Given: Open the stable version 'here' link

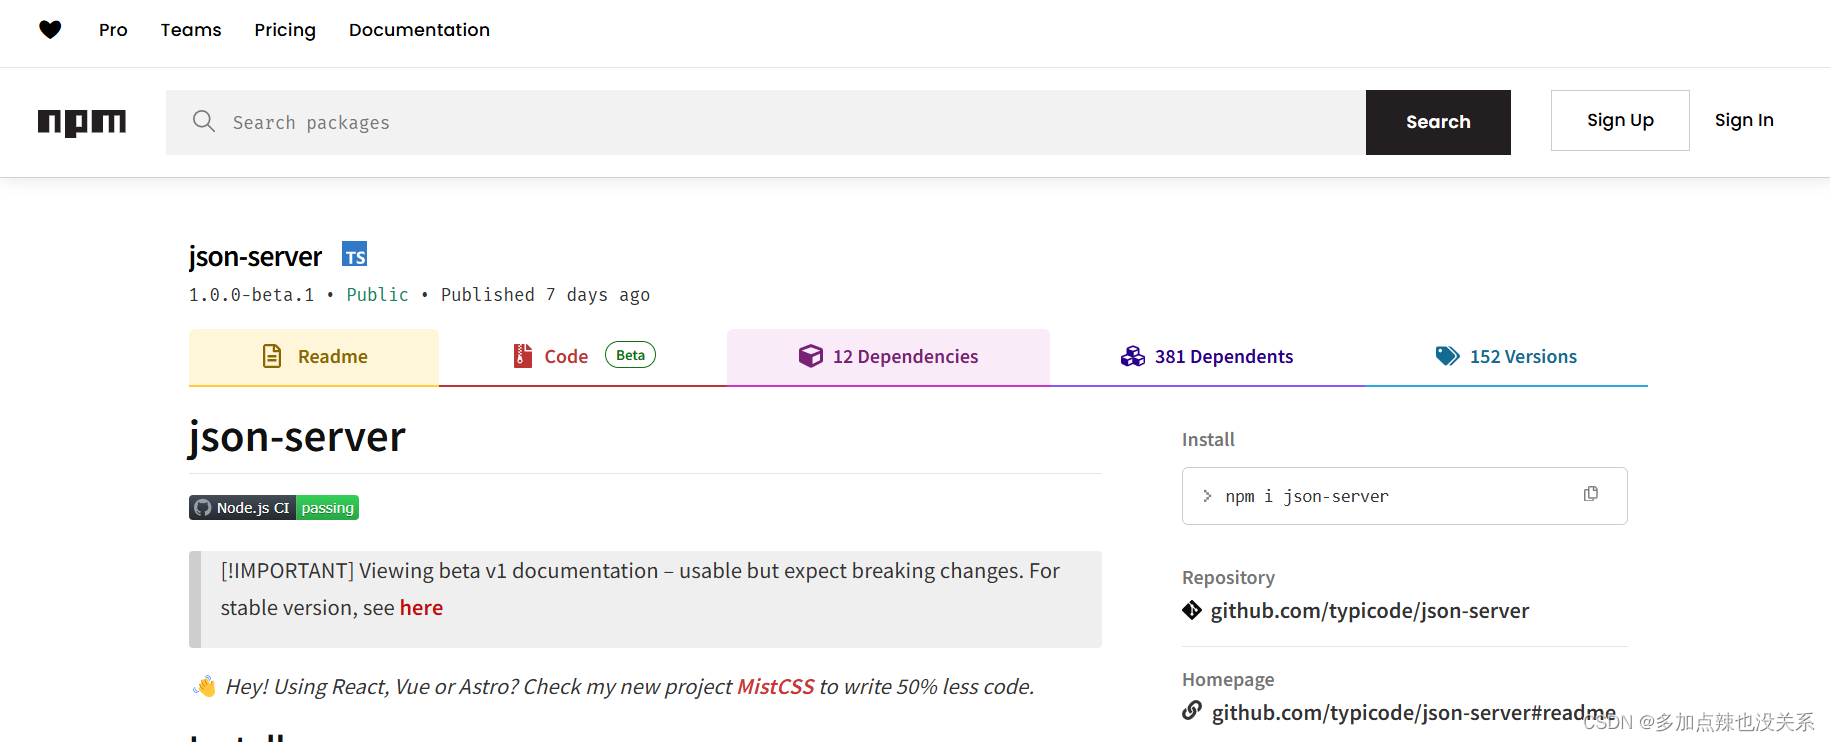Looking at the screenshot, I should click(421, 608).
